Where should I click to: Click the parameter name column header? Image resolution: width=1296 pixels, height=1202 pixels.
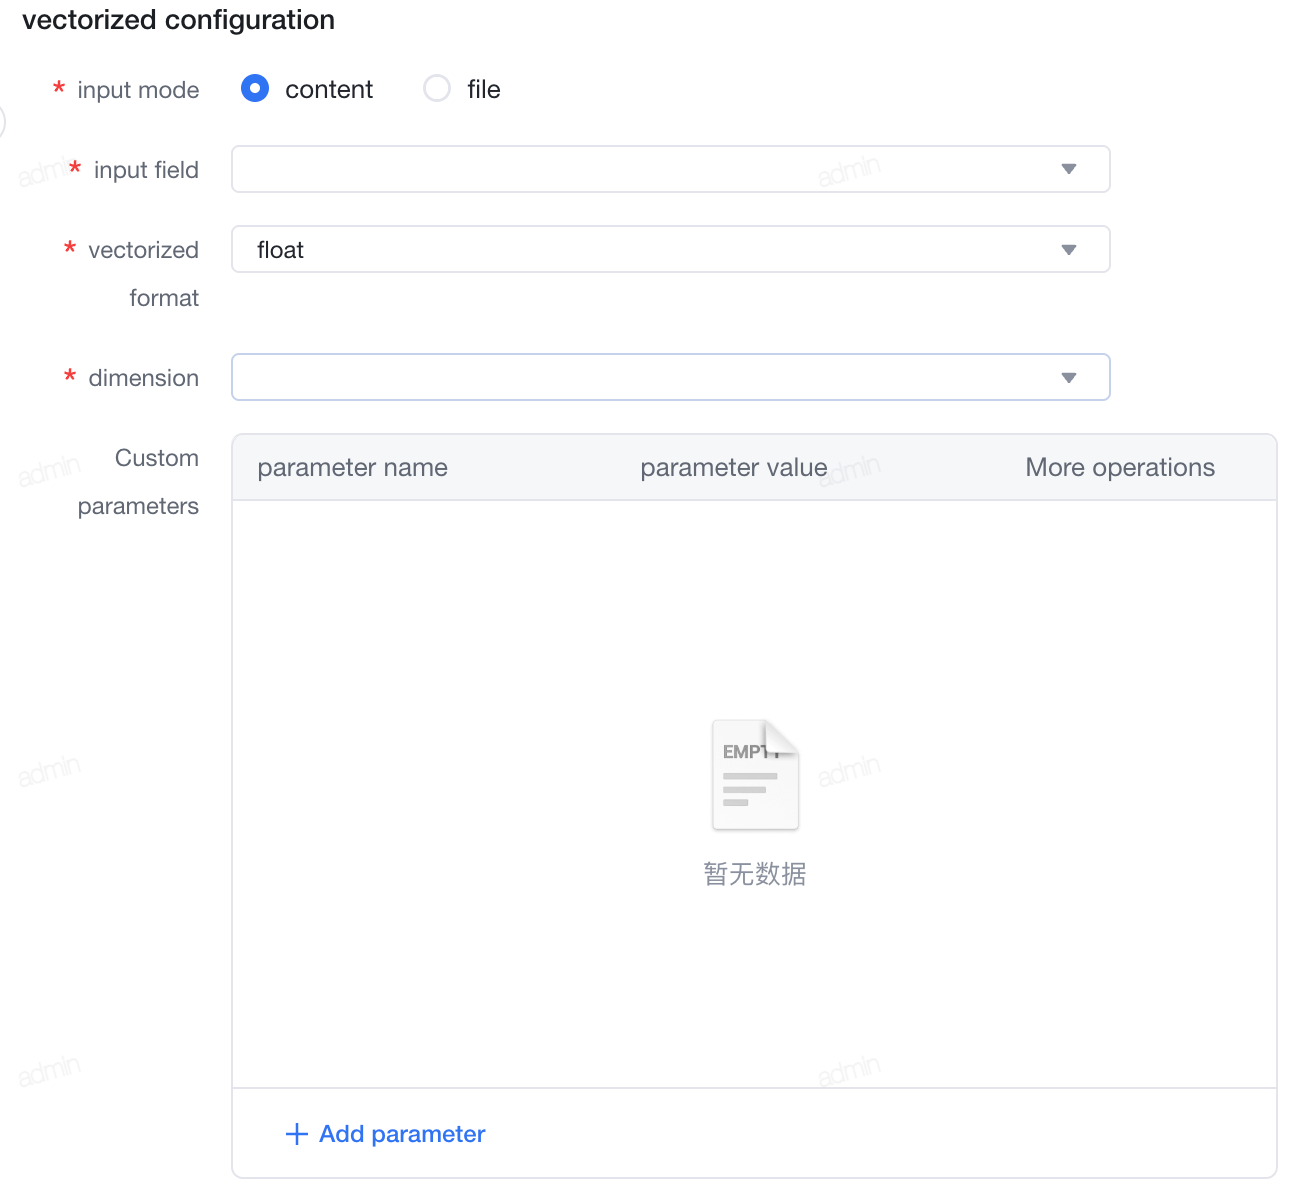(x=352, y=467)
